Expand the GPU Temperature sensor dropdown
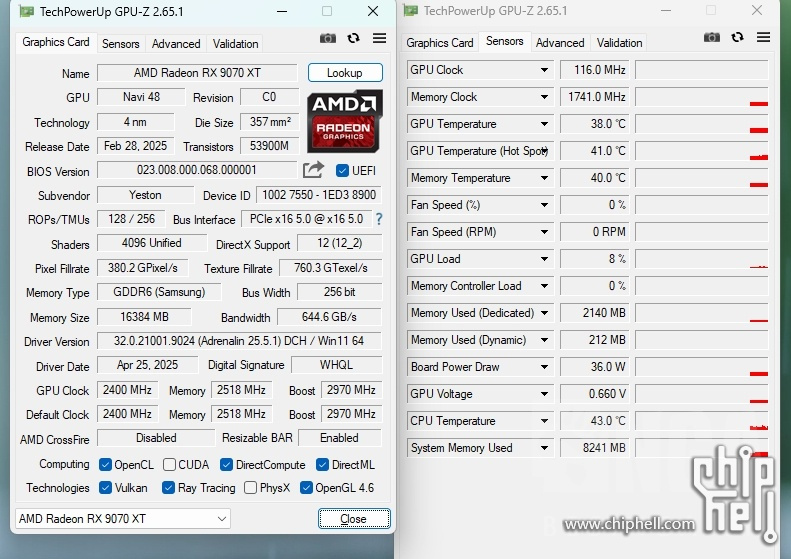 point(544,124)
